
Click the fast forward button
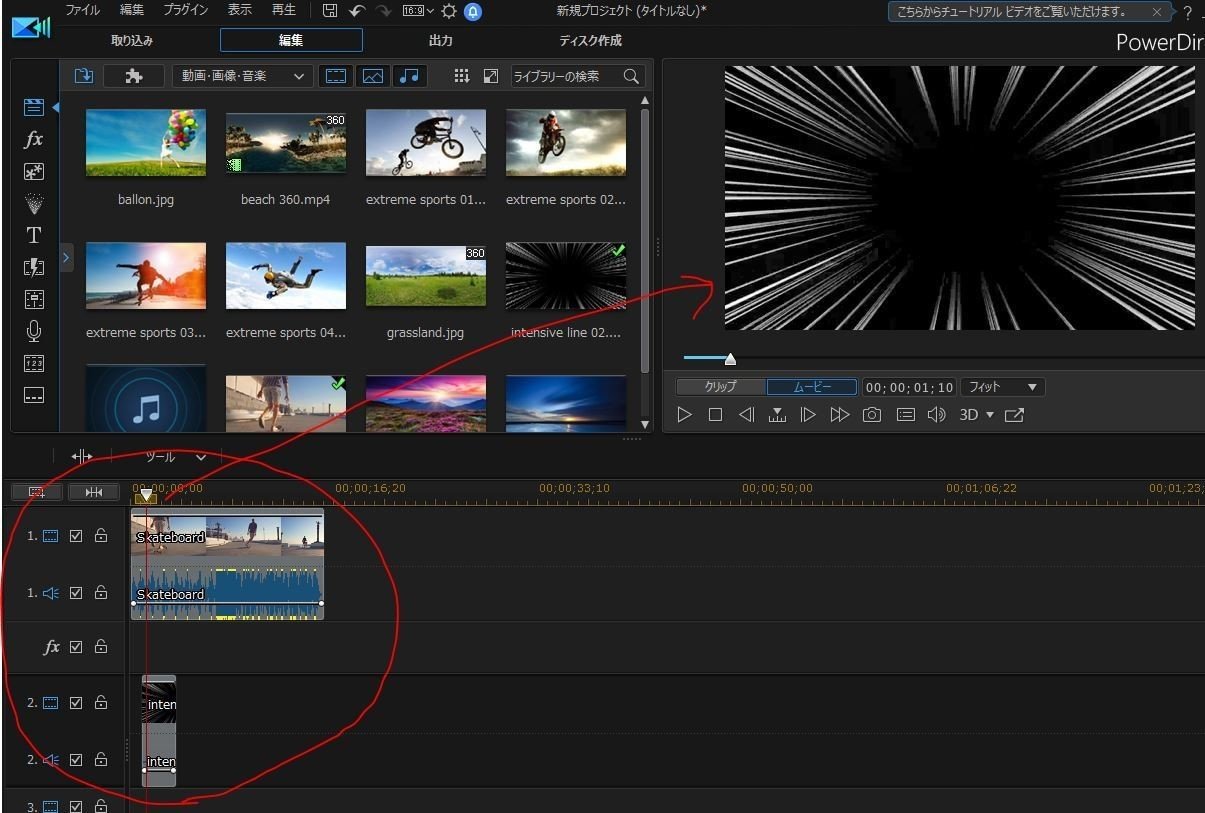(840, 415)
